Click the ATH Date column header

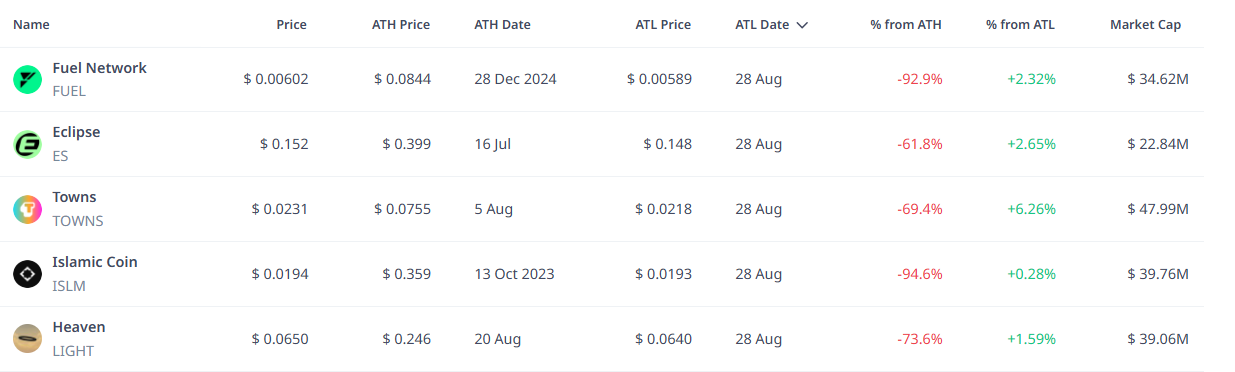coord(502,25)
